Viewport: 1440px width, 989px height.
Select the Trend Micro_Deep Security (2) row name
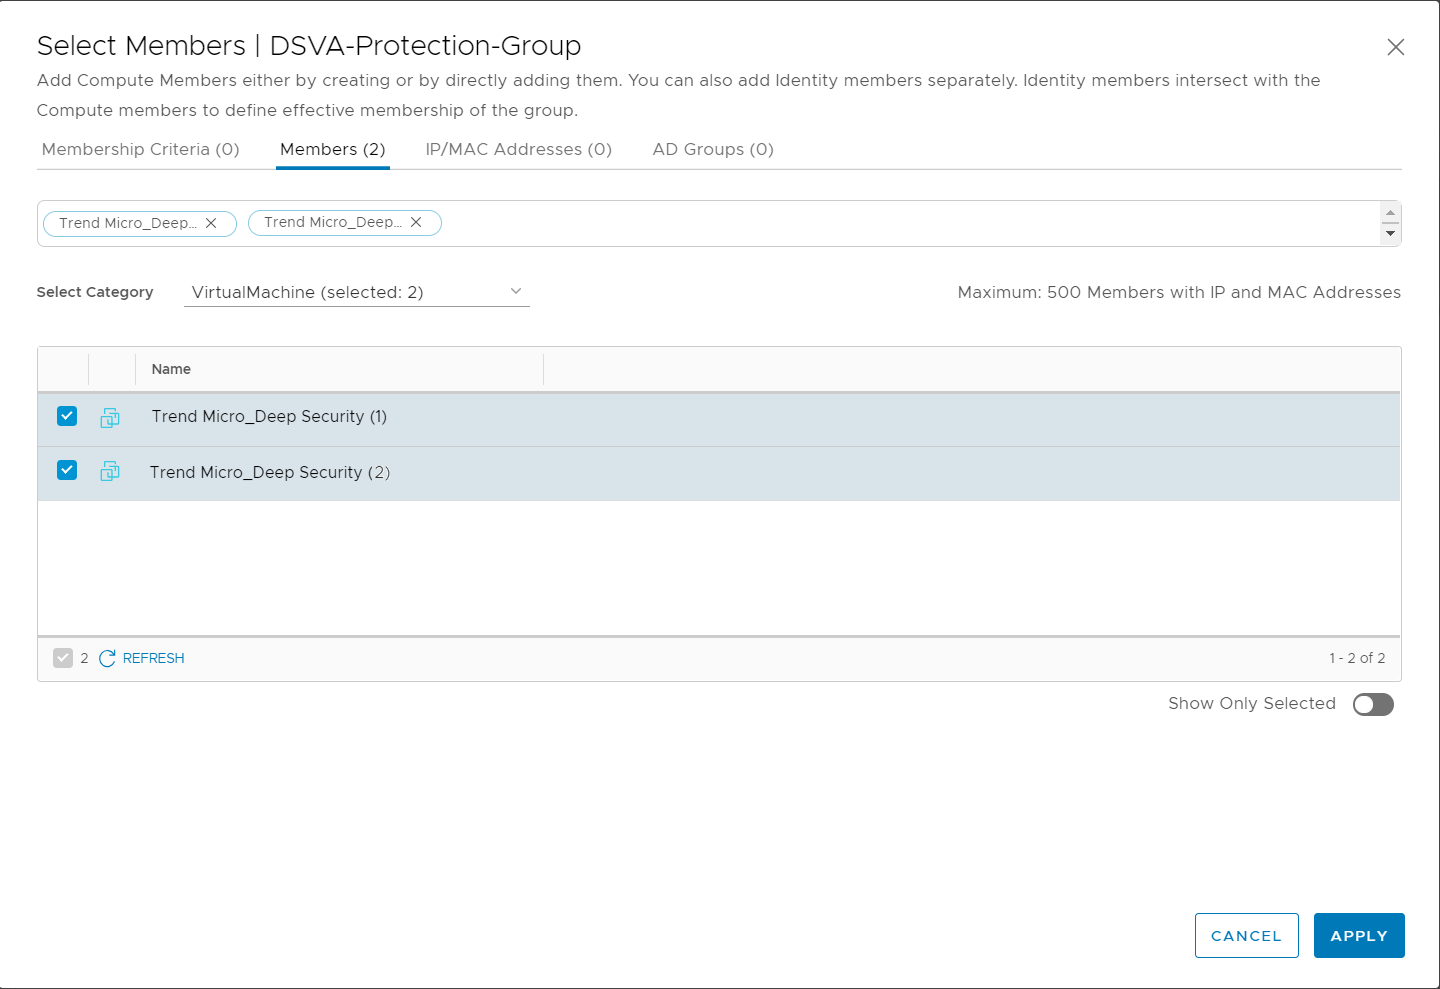(x=270, y=472)
